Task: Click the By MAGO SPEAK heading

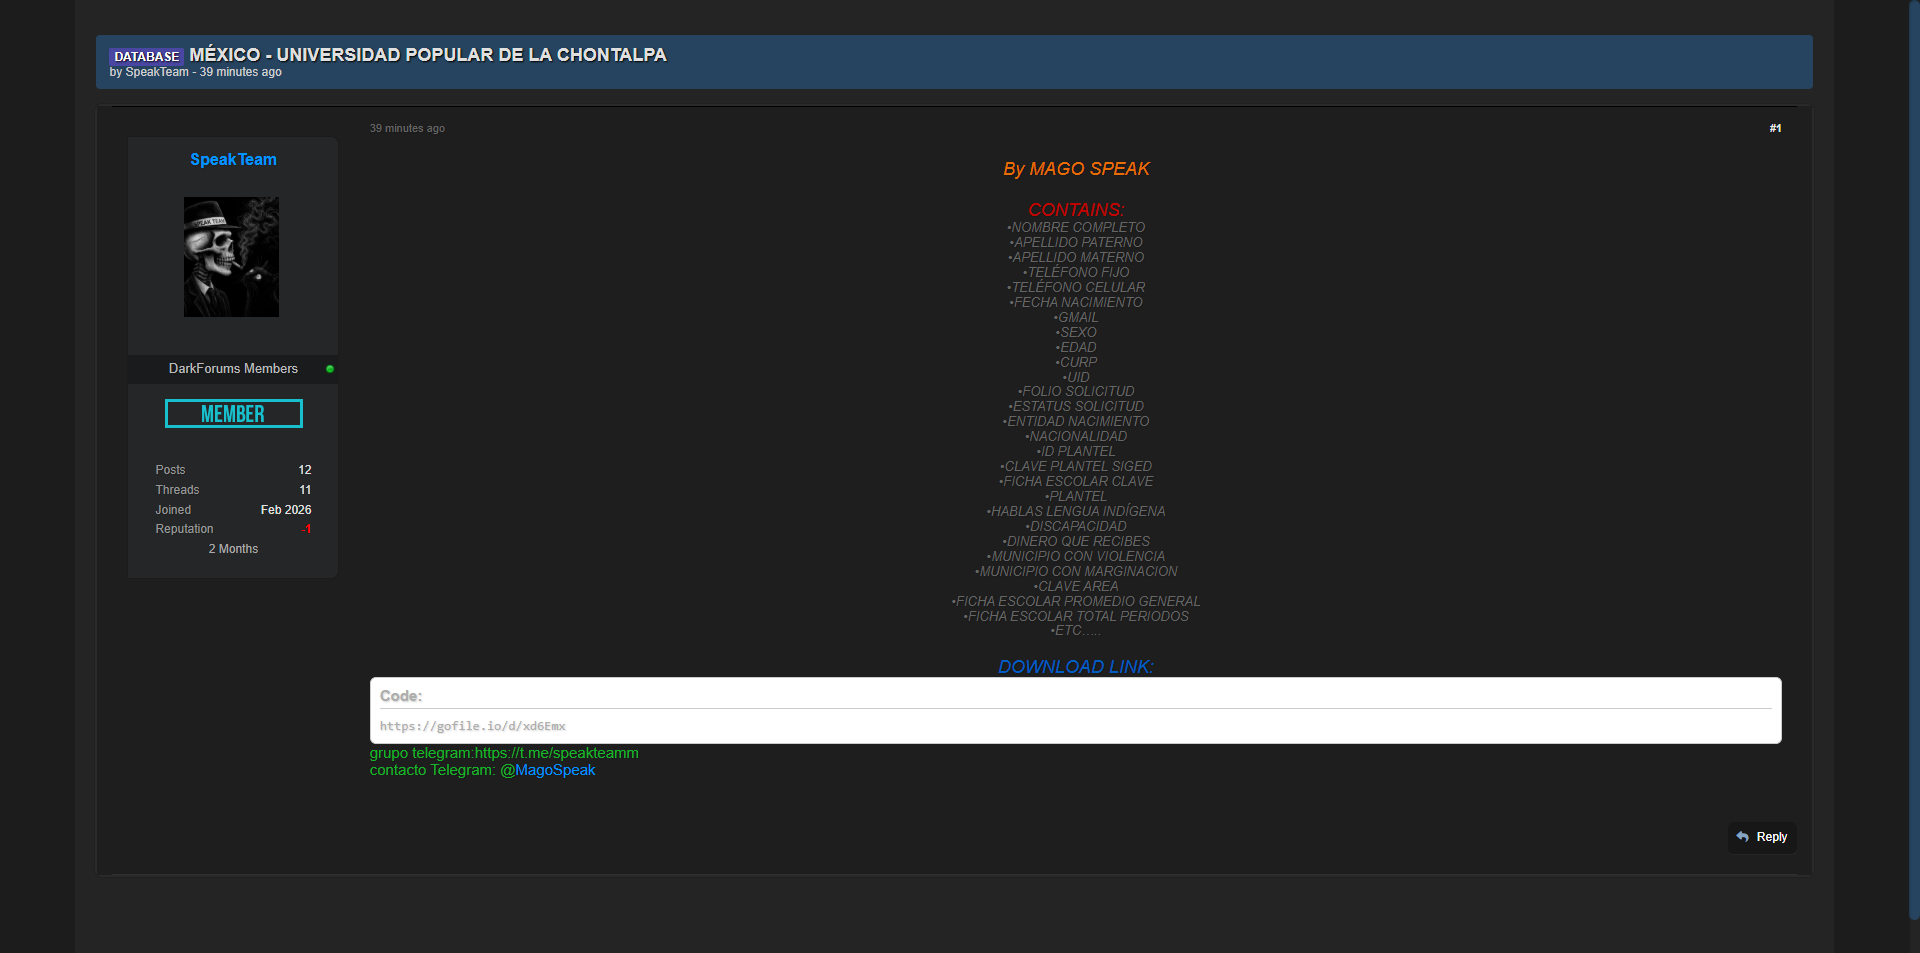Action: (x=1076, y=169)
